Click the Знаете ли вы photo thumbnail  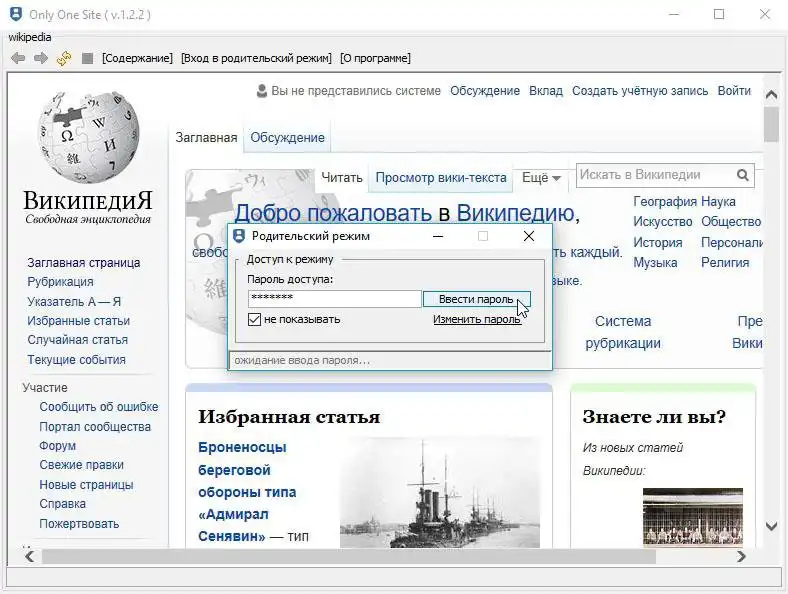pyautogui.click(x=693, y=517)
